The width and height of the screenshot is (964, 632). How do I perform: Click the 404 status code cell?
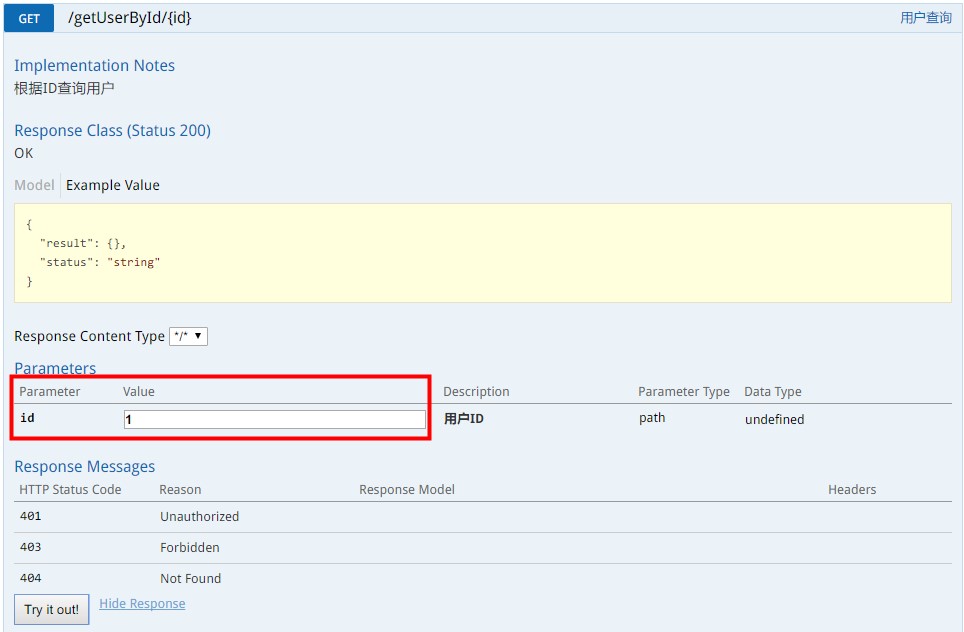[30, 578]
